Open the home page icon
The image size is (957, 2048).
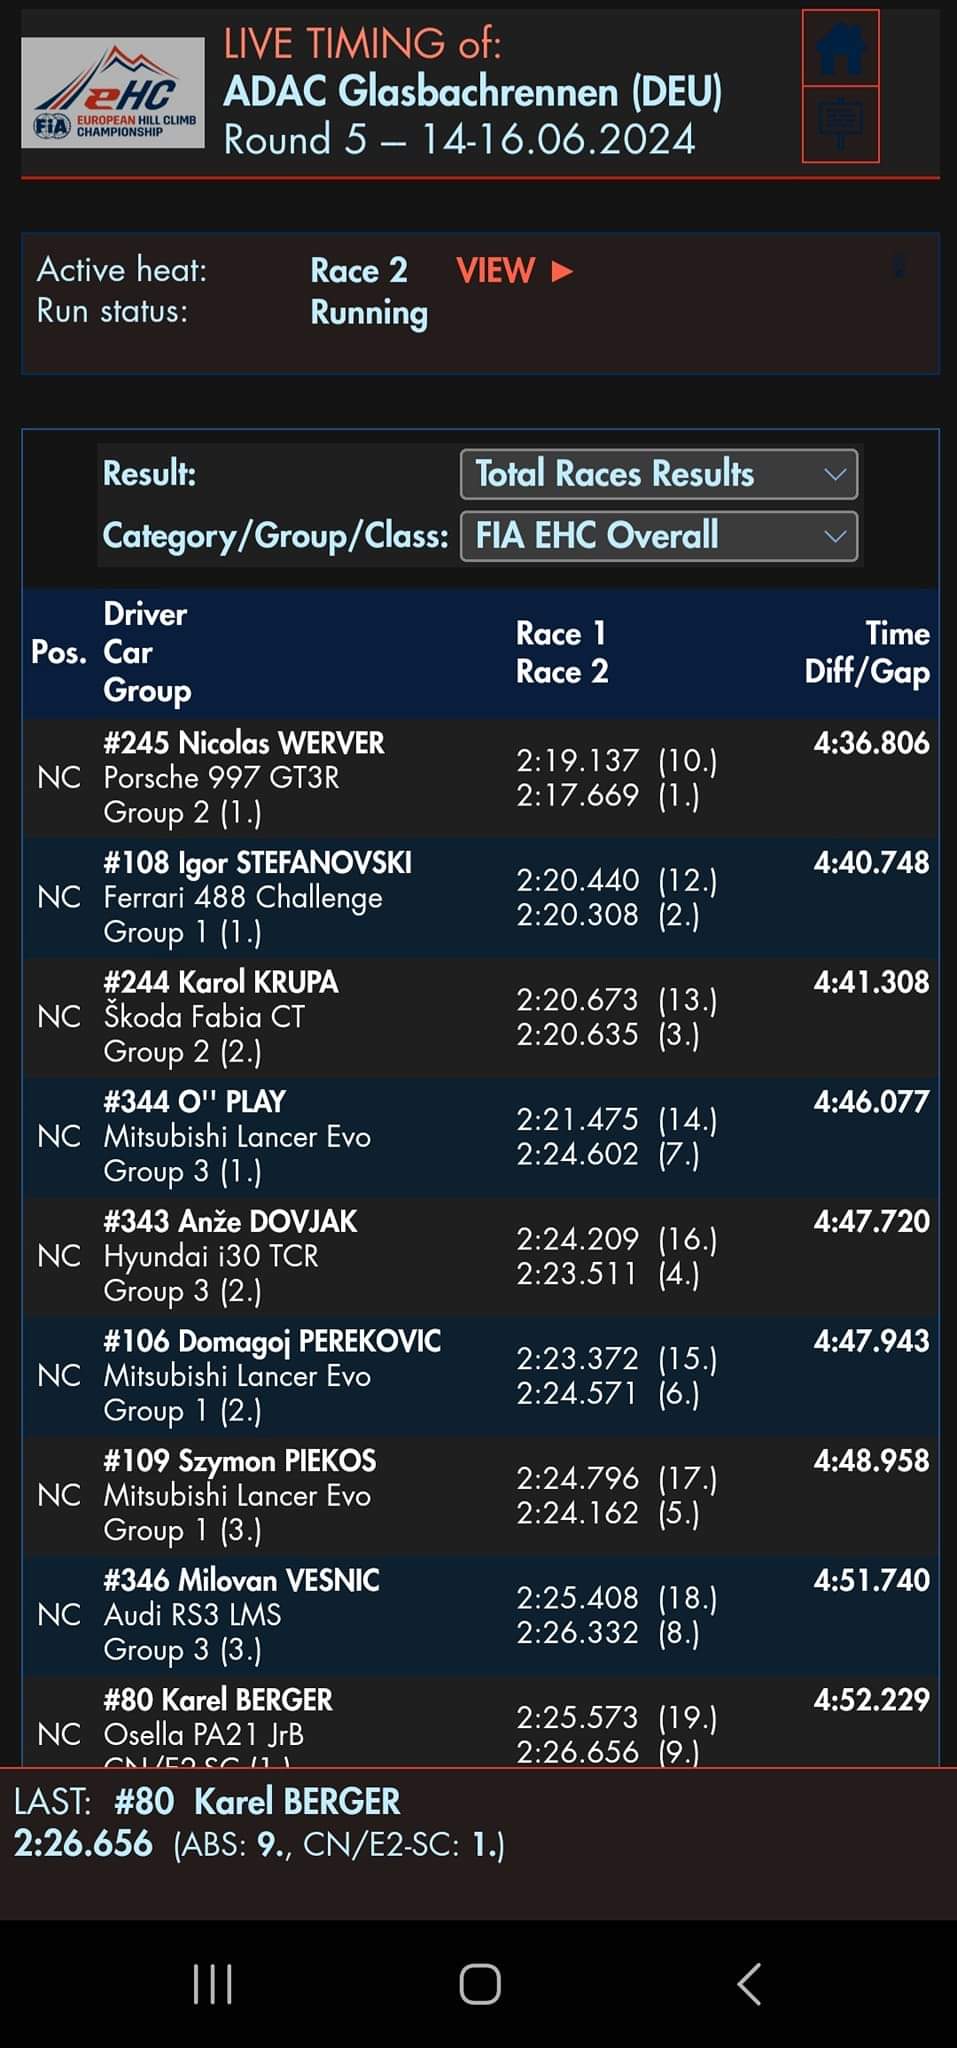(x=840, y=49)
